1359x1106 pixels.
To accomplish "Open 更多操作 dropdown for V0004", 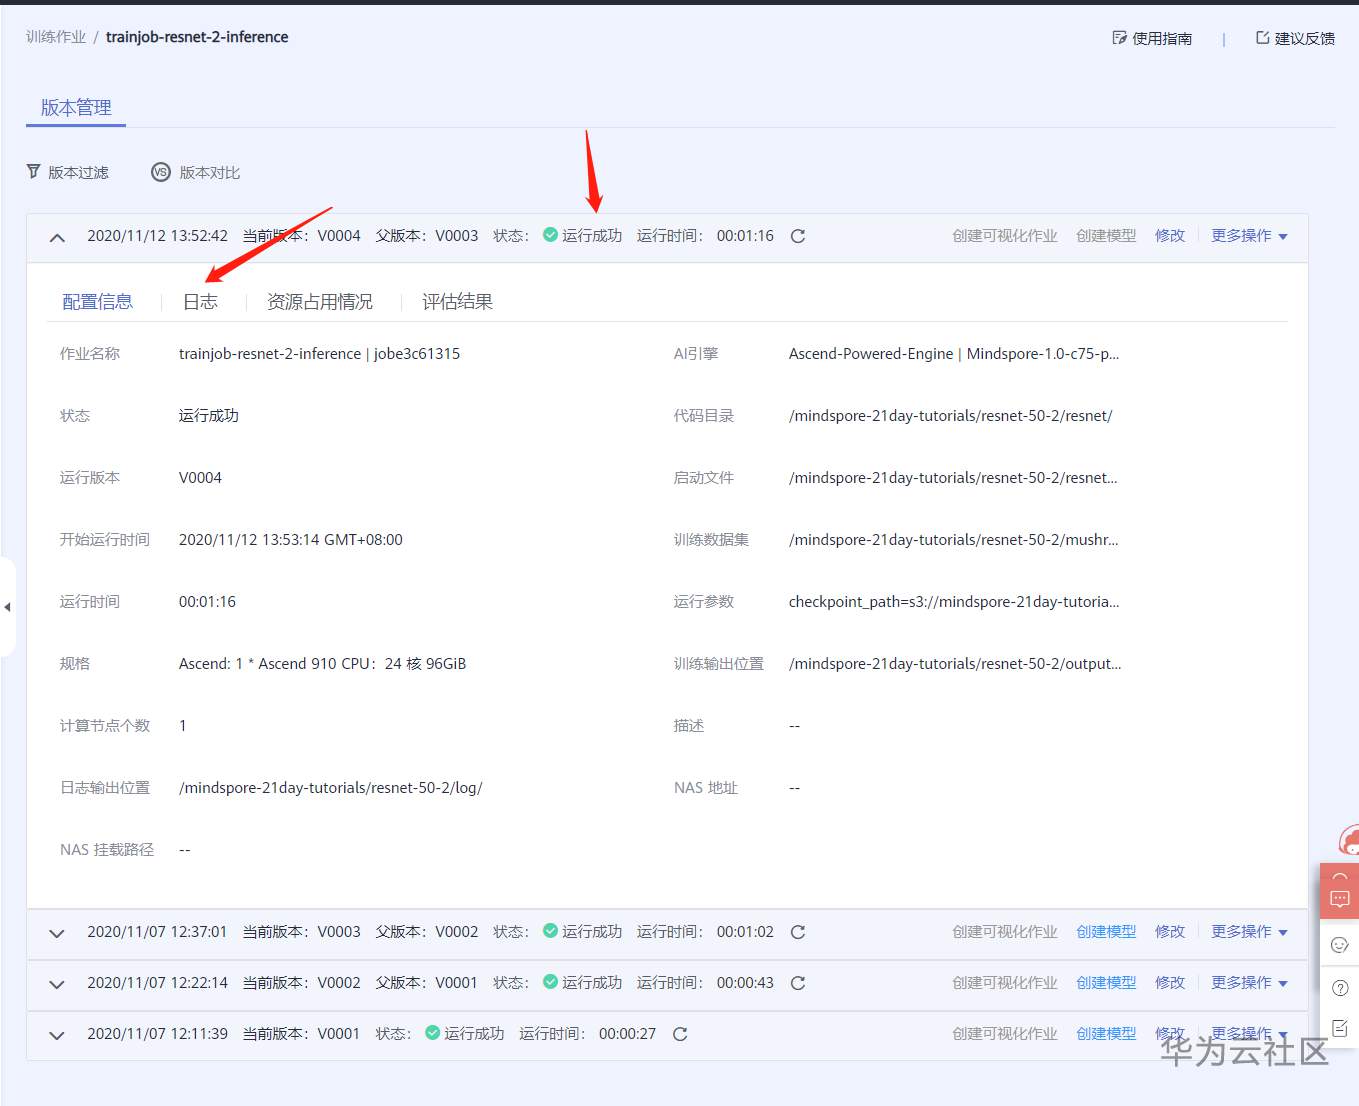I will click(1249, 236).
